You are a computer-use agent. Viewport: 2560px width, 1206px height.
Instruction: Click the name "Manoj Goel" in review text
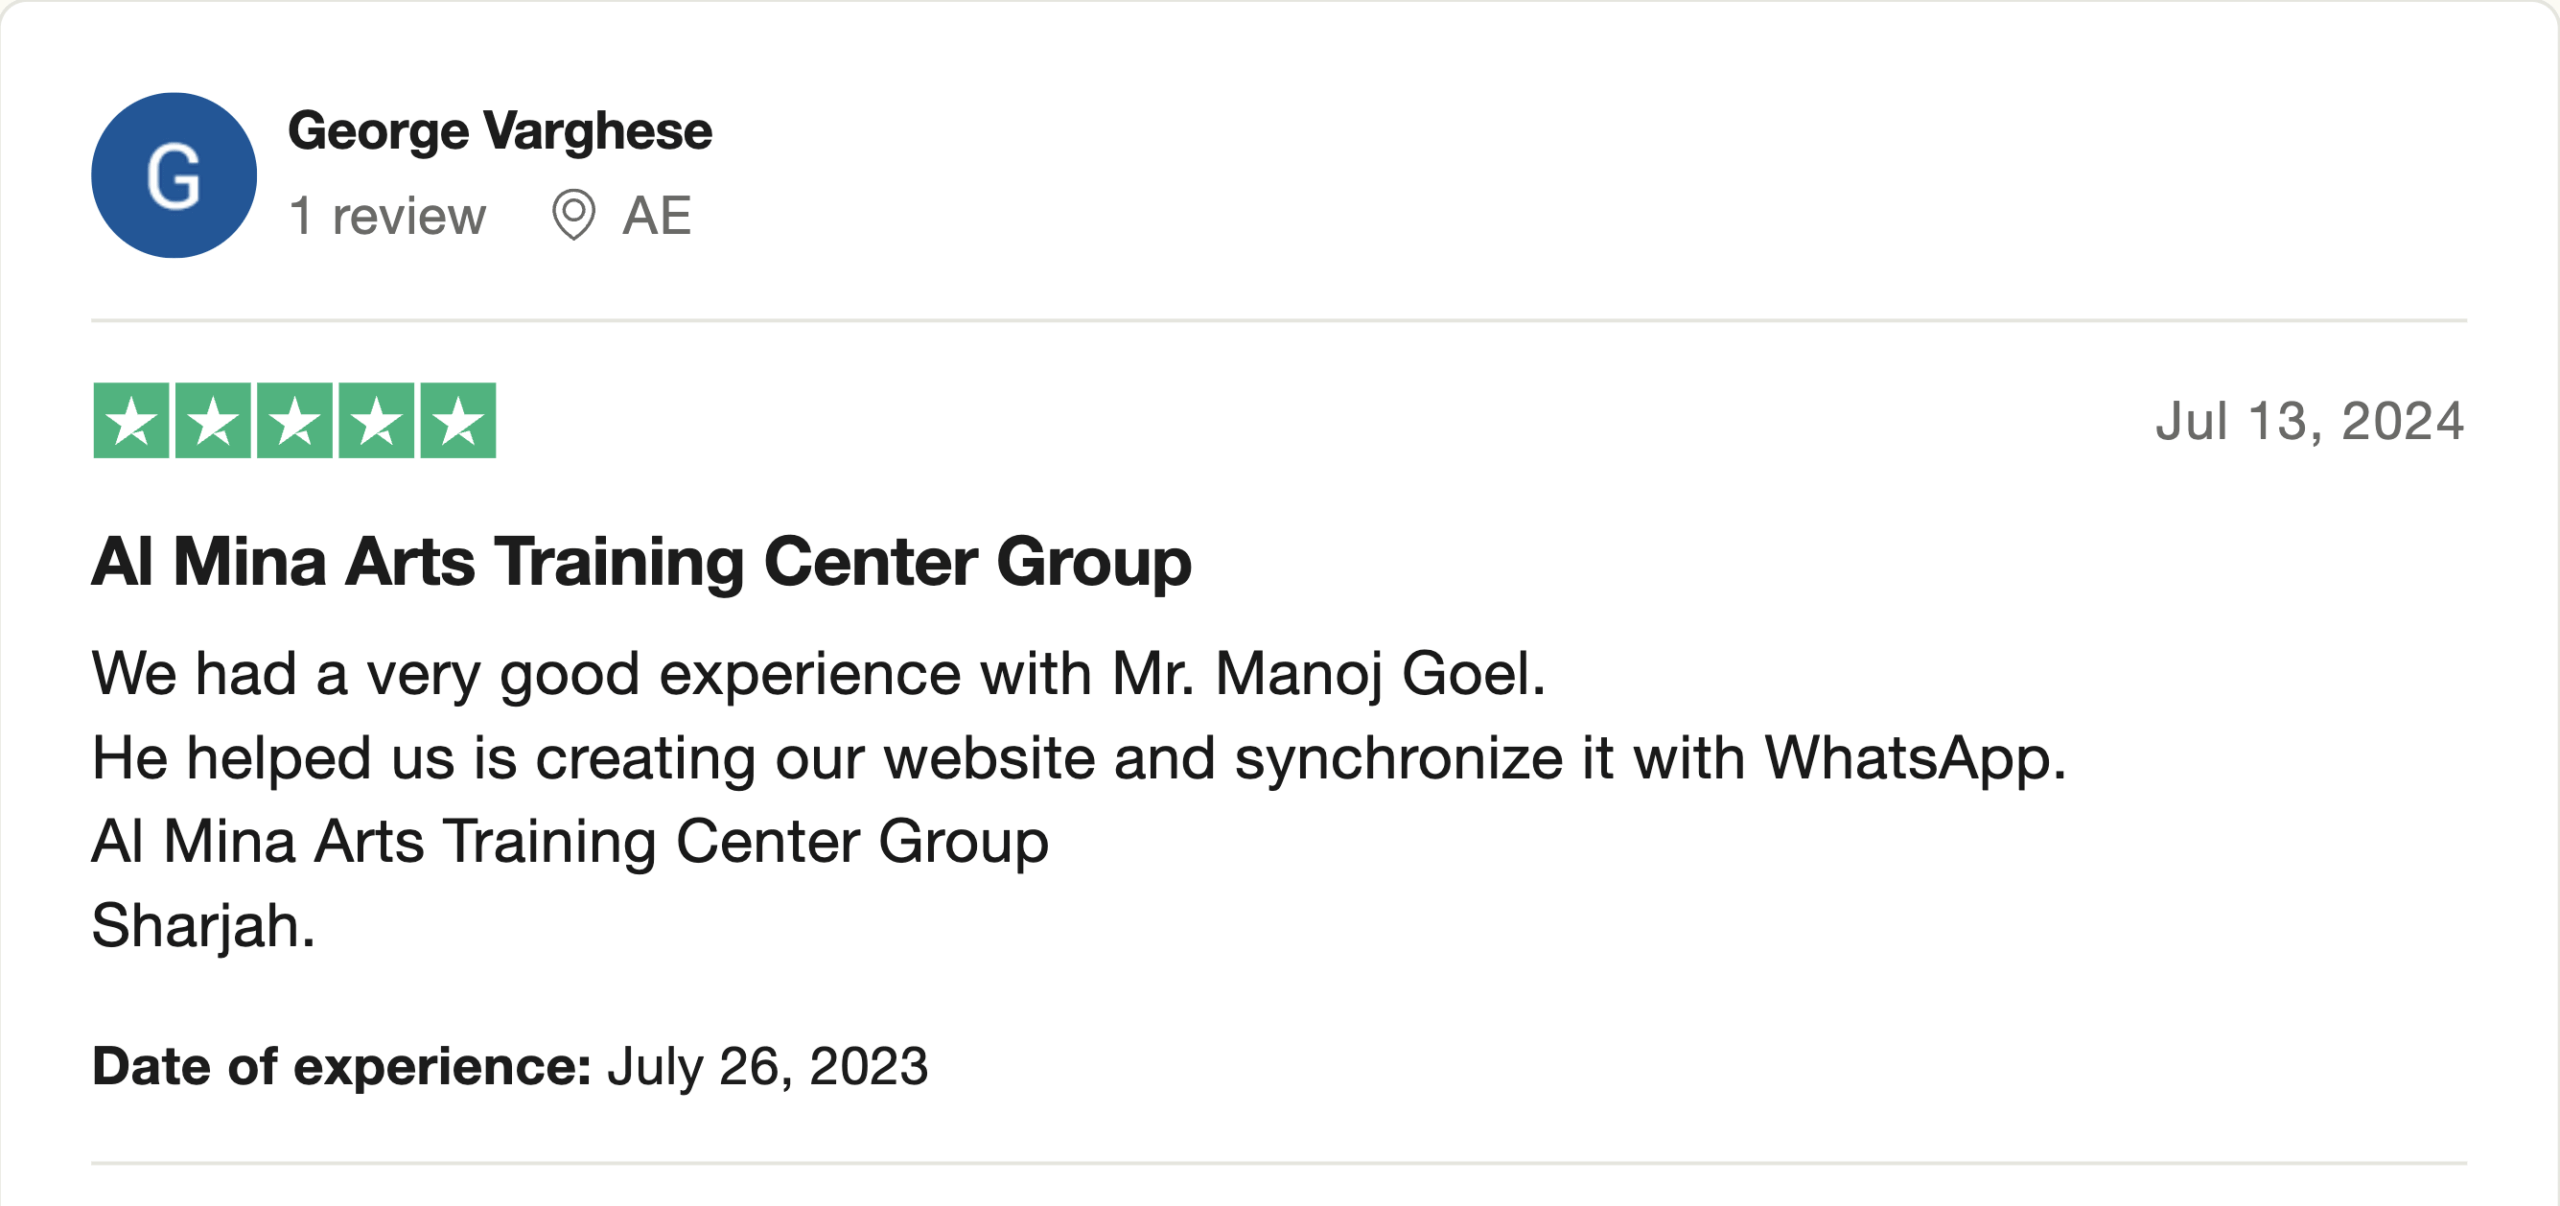pos(1380,673)
